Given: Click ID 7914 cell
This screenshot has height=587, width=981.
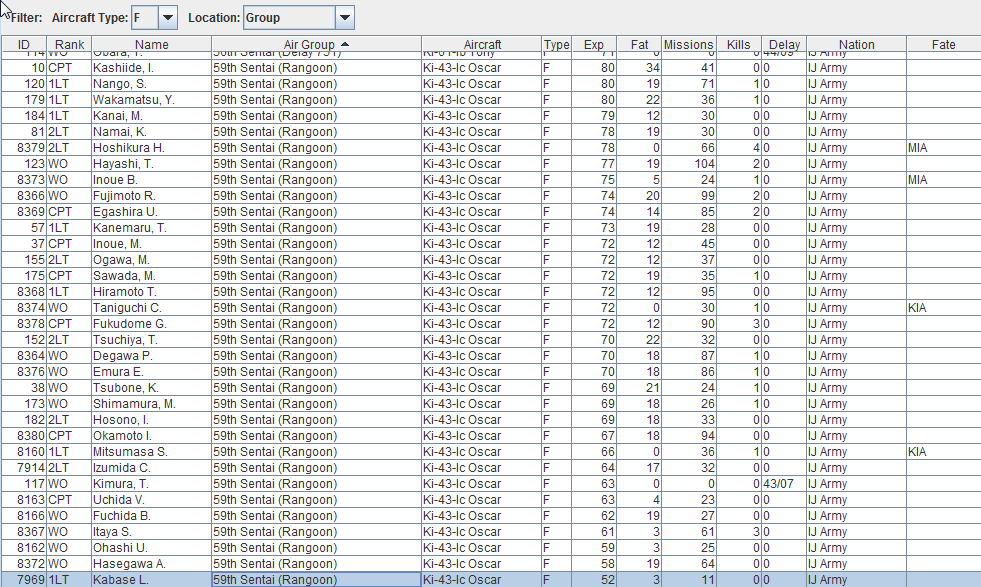Looking at the screenshot, I should 24,467.
